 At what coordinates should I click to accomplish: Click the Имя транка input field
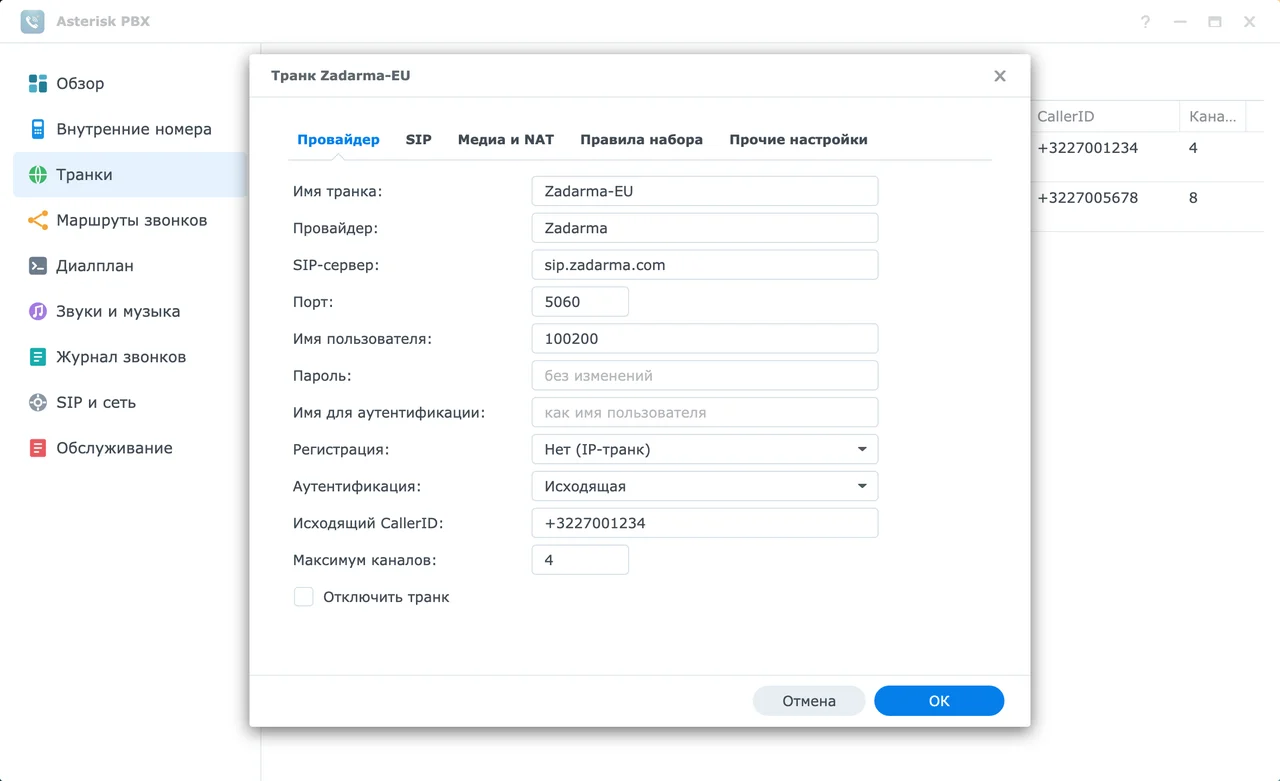705,191
